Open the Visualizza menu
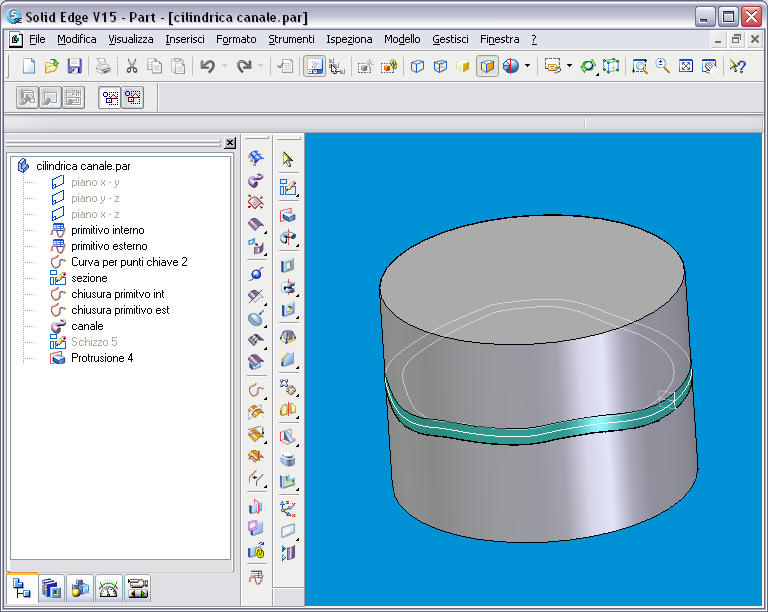 (x=131, y=39)
